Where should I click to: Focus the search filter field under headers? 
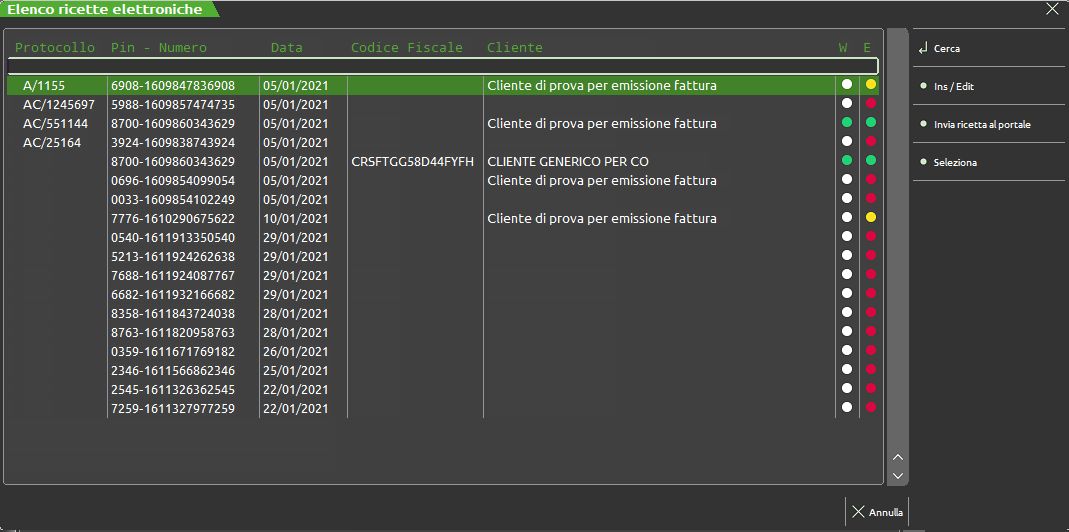[443, 66]
